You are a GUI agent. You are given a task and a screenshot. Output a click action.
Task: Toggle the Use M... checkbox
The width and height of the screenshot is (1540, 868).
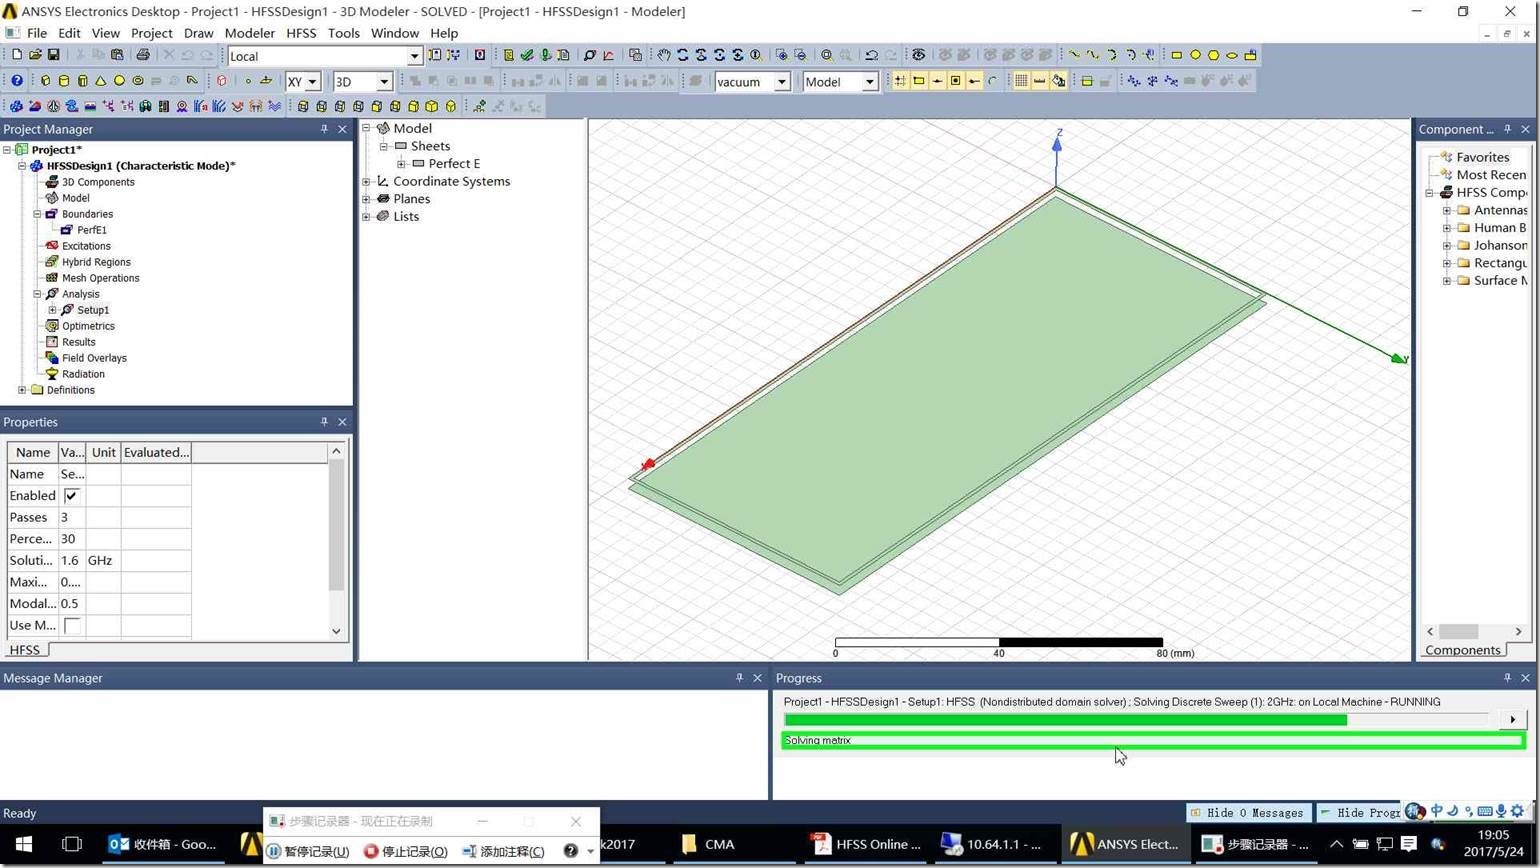pos(72,626)
